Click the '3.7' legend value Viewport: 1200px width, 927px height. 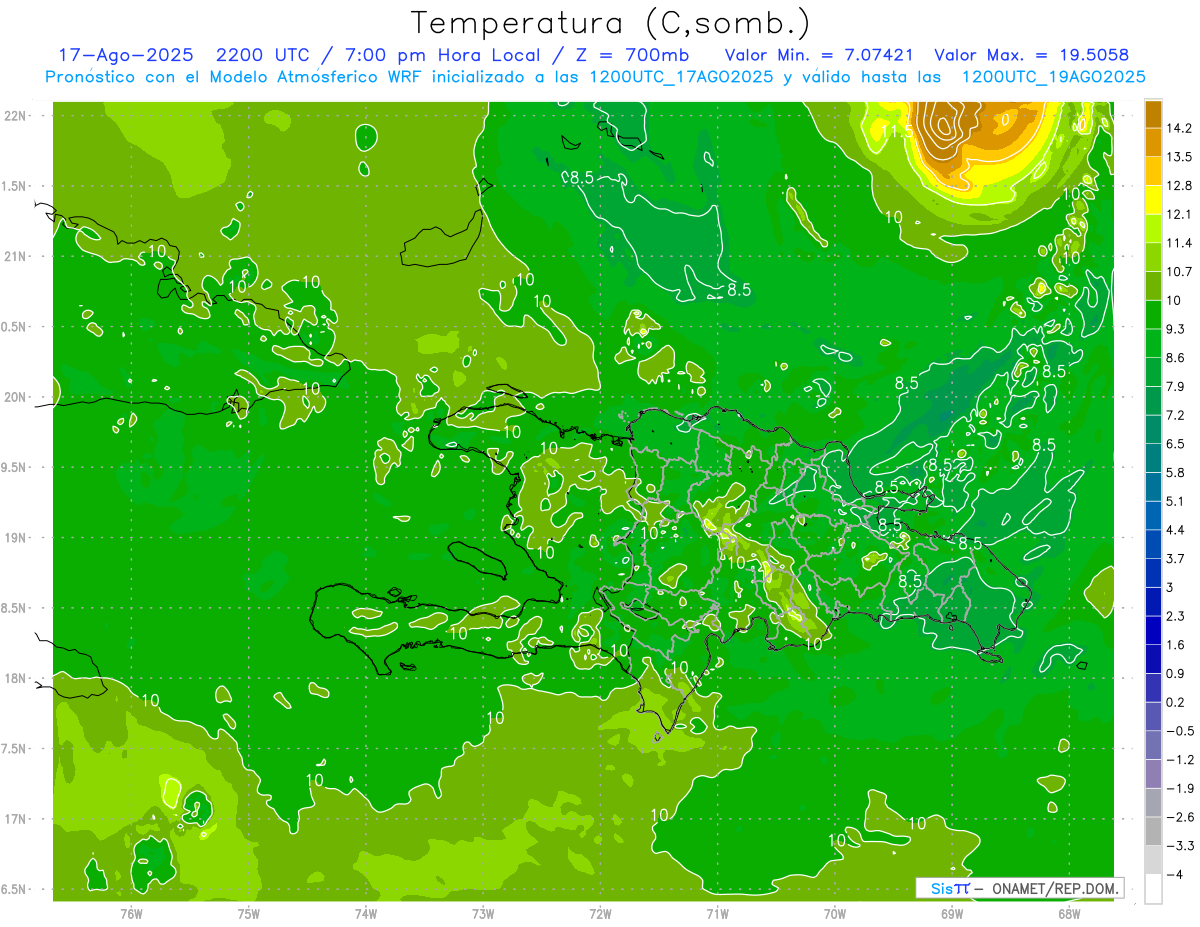pyautogui.click(x=1177, y=558)
